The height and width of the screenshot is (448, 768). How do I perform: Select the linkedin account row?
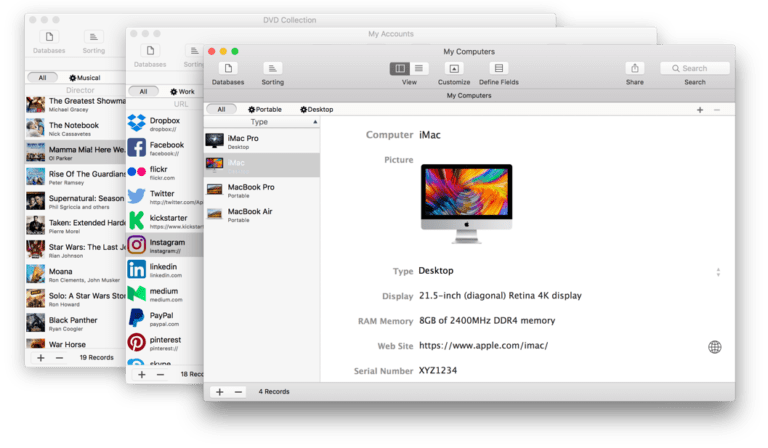(x=165, y=270)
